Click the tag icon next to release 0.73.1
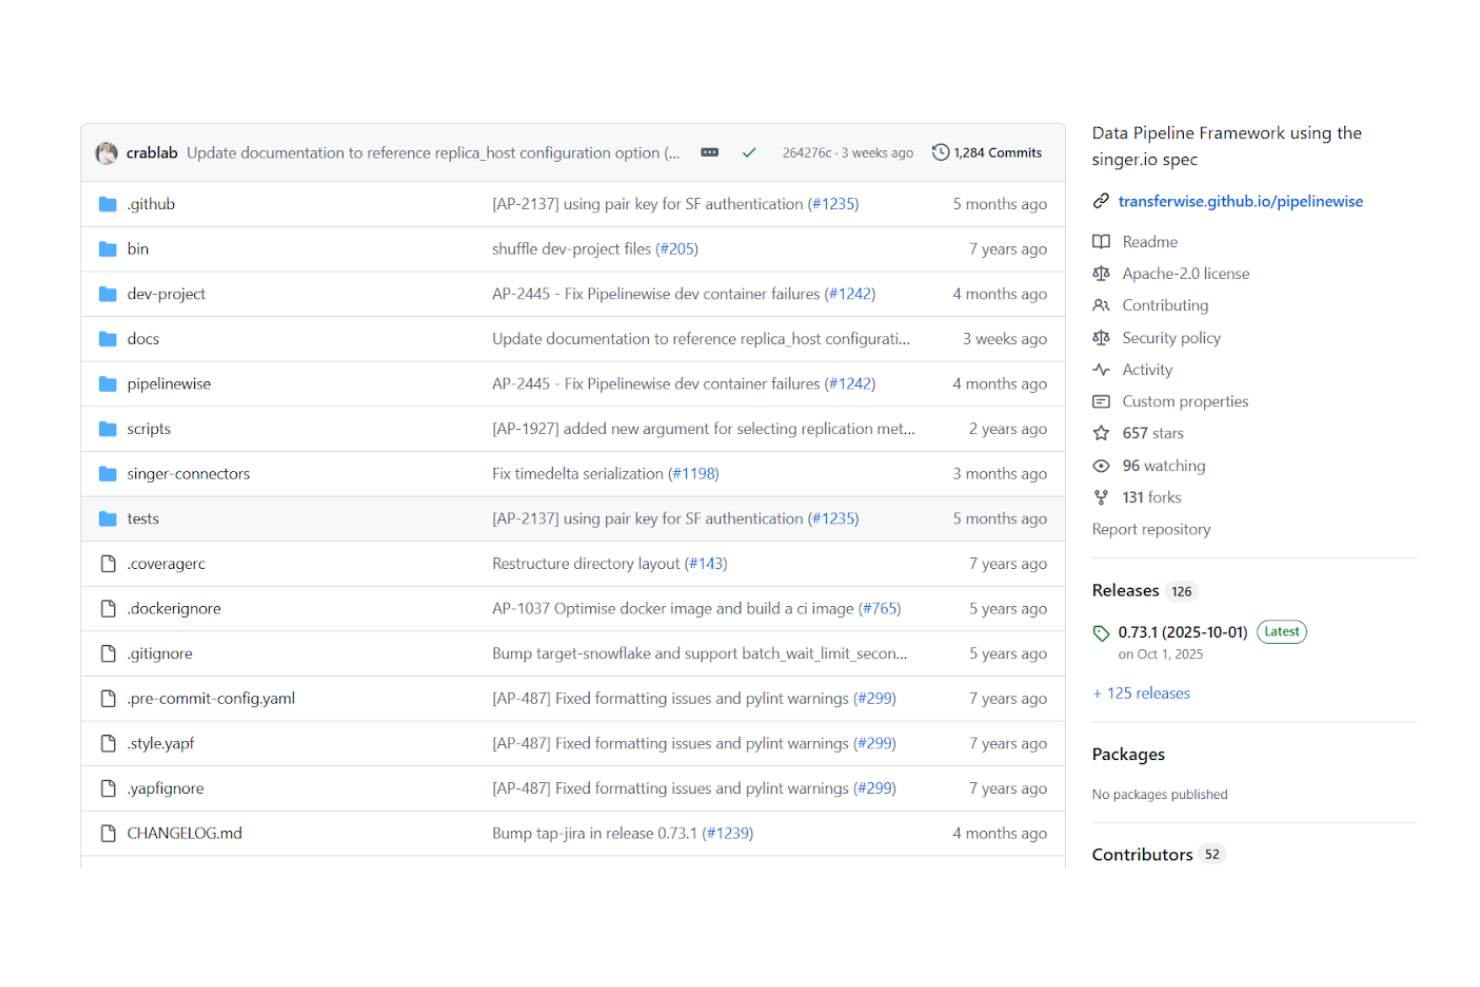 click(1100, 632)
